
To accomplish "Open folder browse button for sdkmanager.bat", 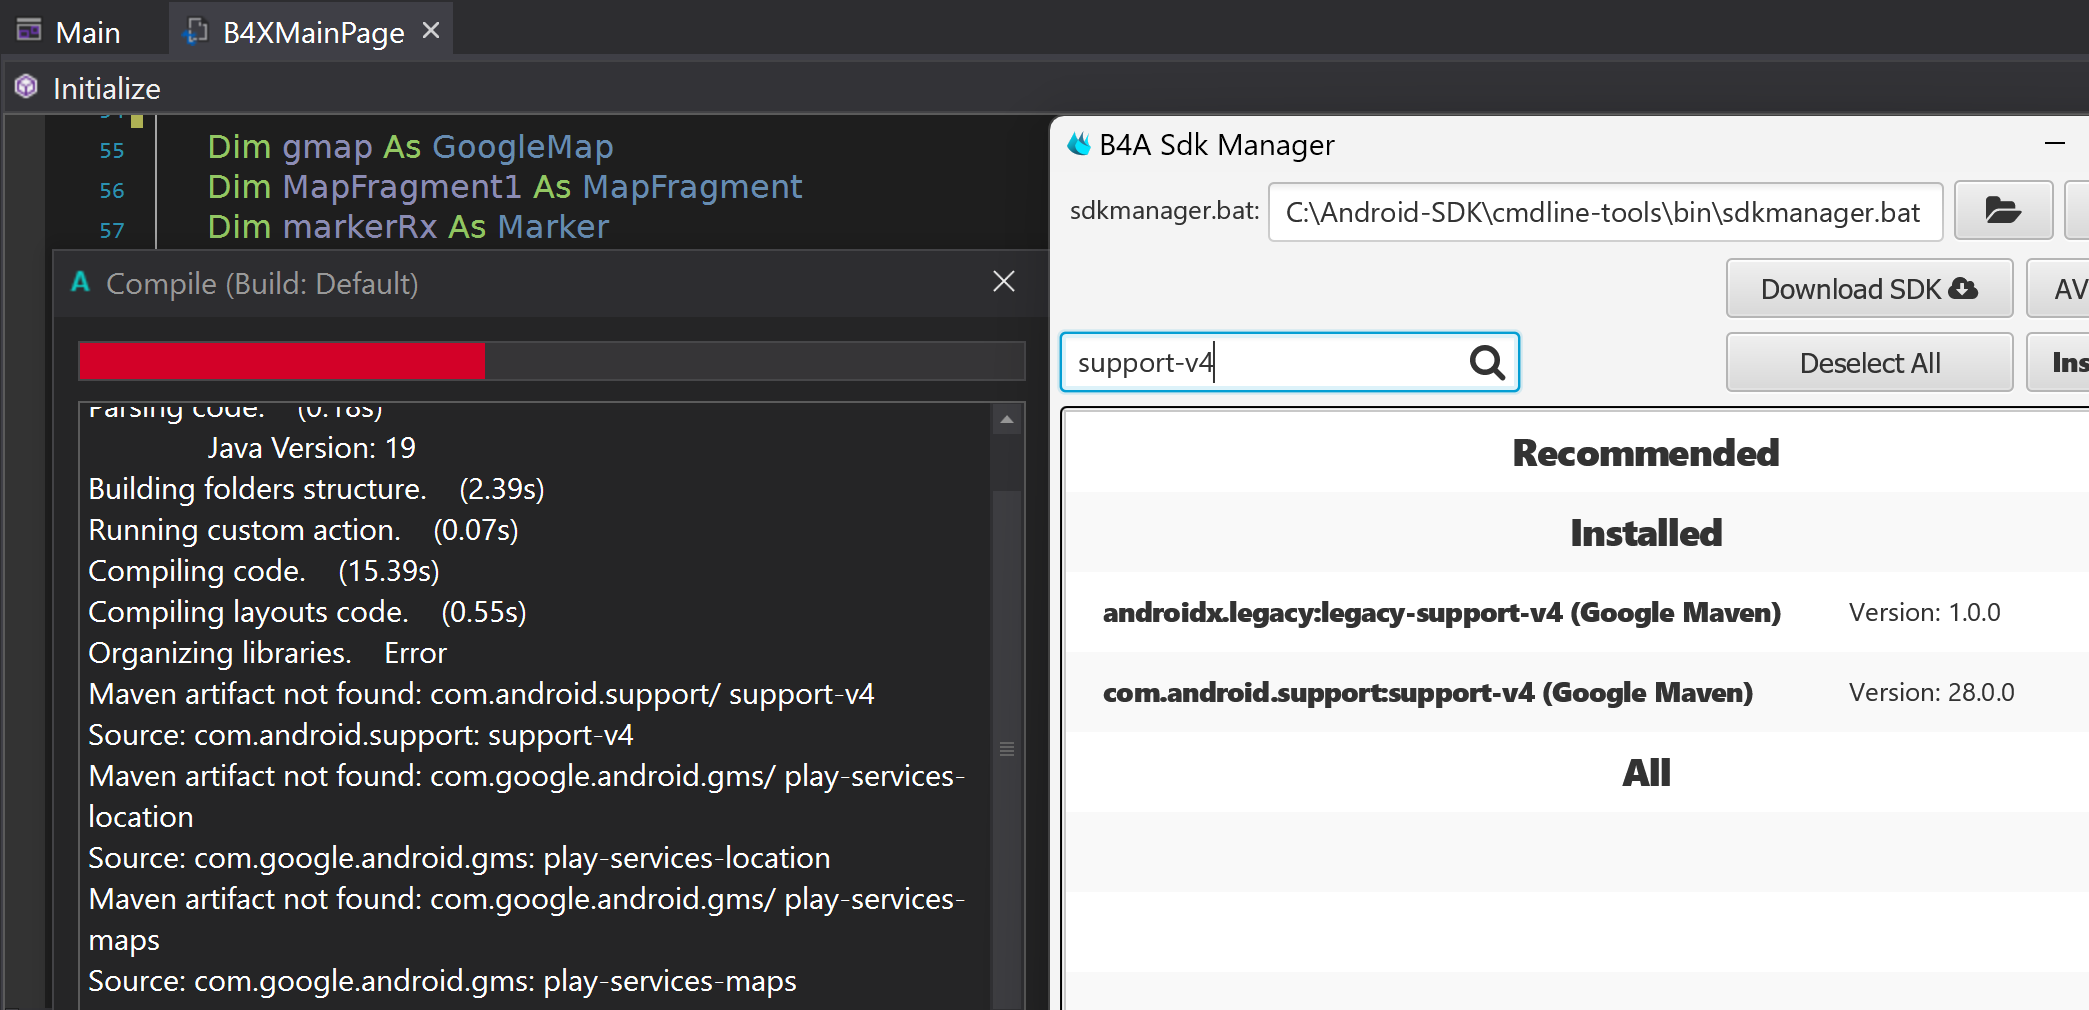I will pos(2003,211).
